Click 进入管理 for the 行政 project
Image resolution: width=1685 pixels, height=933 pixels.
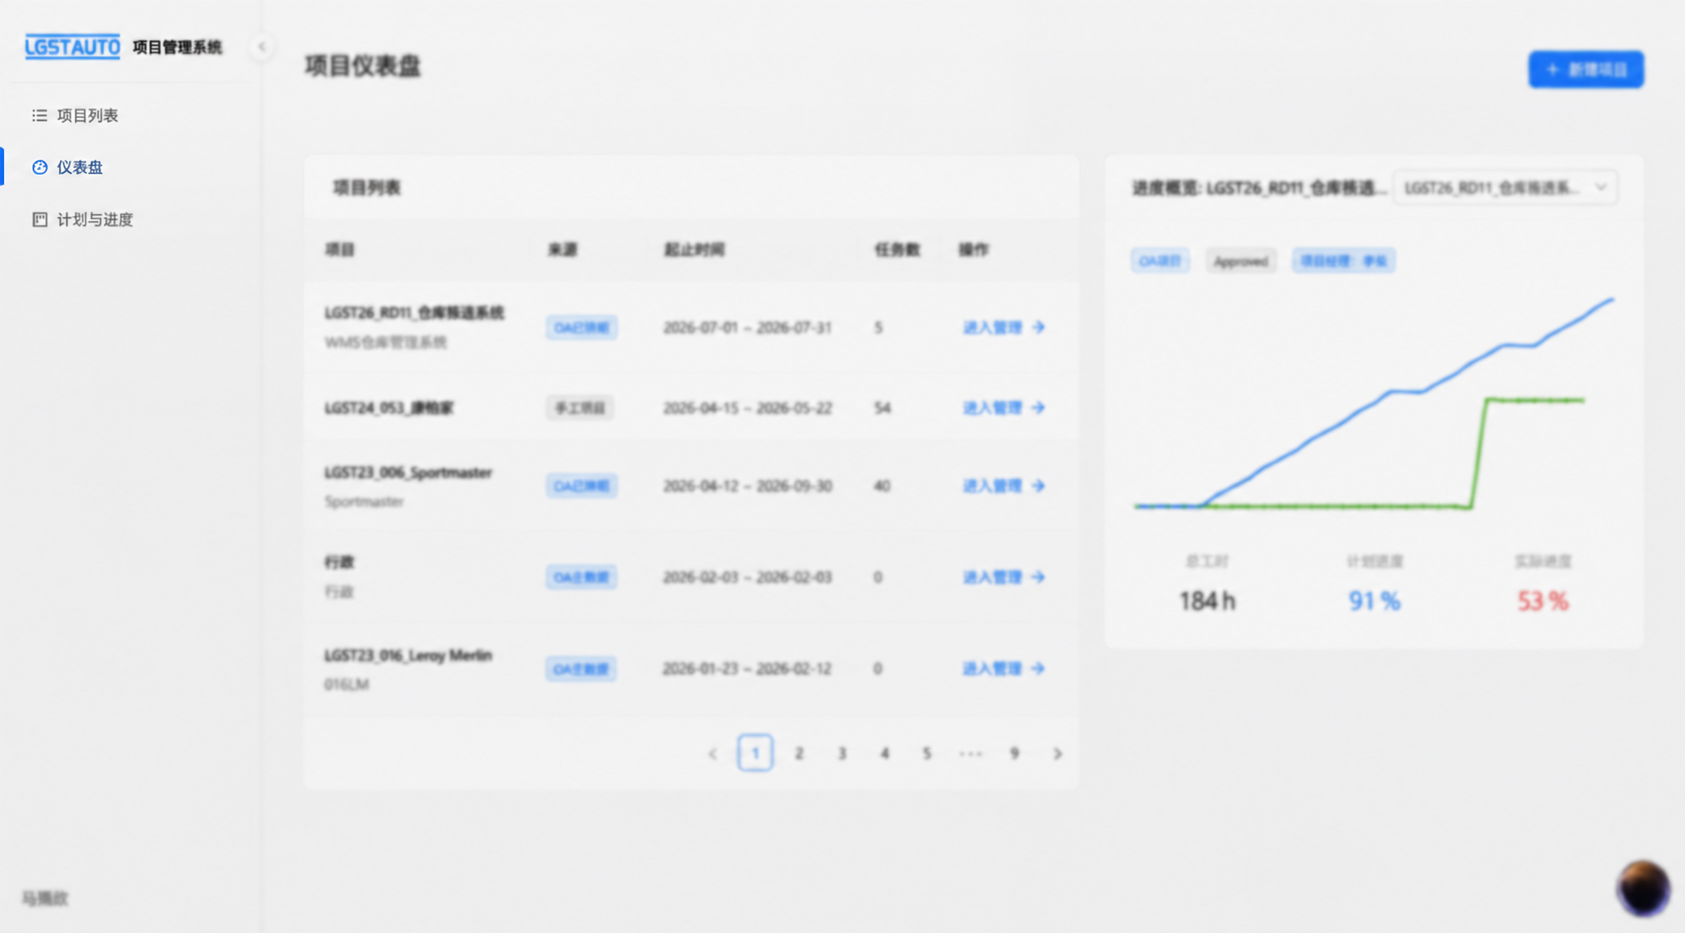[x=1003, y=577]
